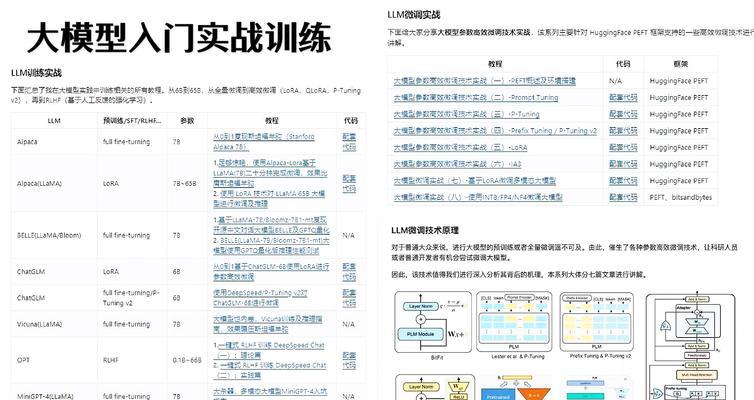
Task: Open the code link in the ChatGLM LoRA row
Action: coord(349,272)
